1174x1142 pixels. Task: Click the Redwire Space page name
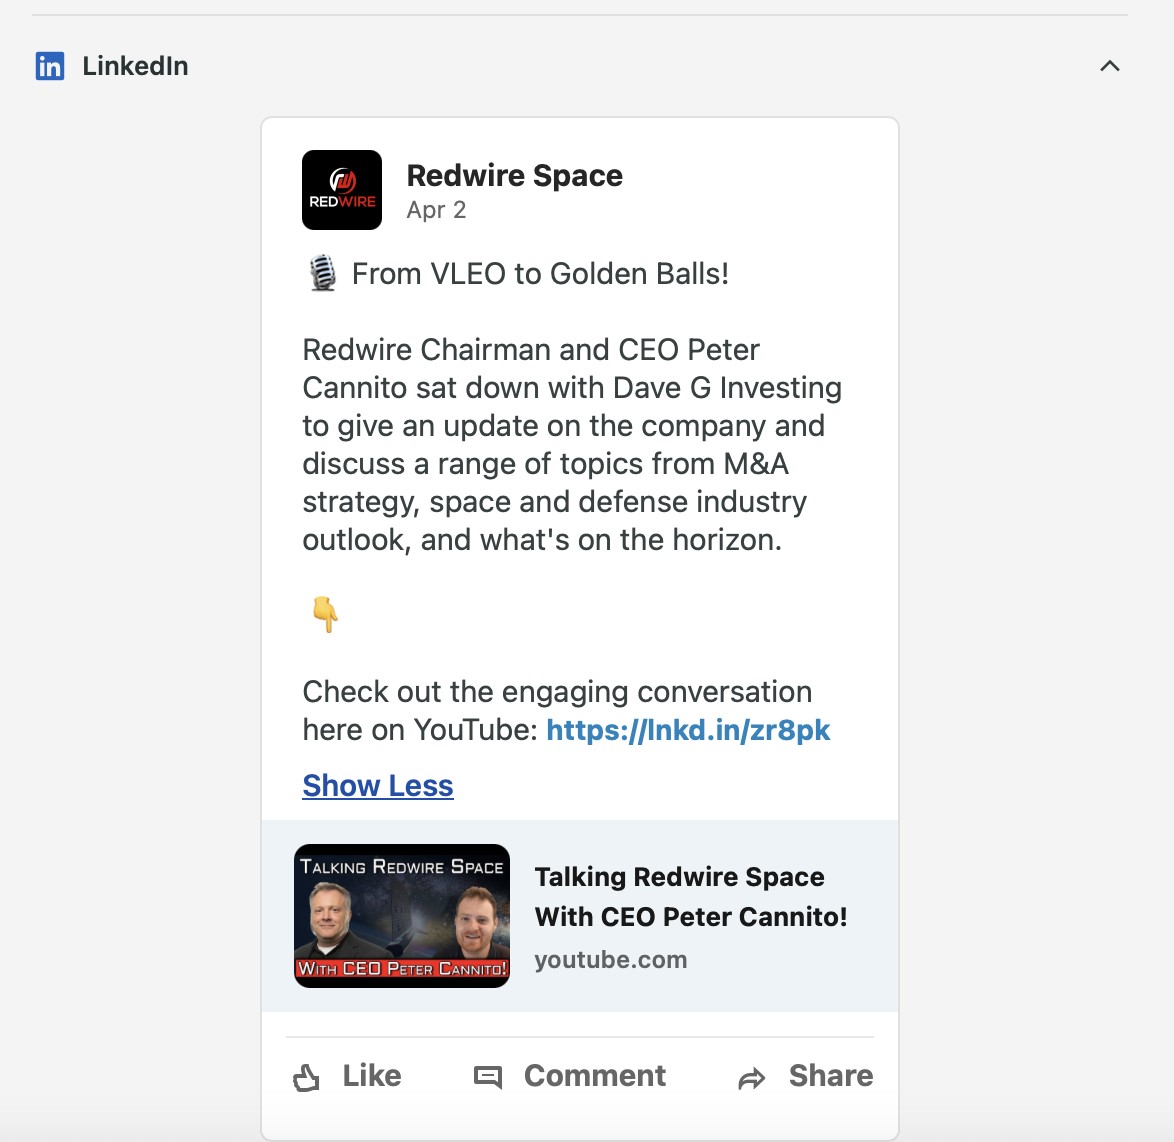pyautogui.click(x=514, y=175)
